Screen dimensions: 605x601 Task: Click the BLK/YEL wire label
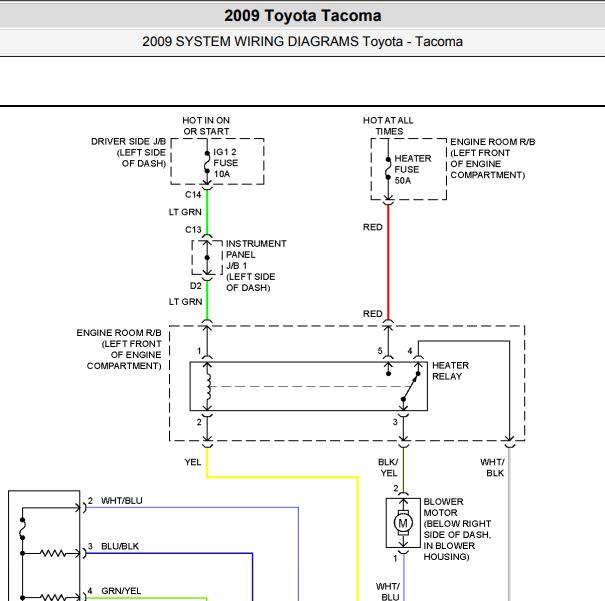click(388, 468)
